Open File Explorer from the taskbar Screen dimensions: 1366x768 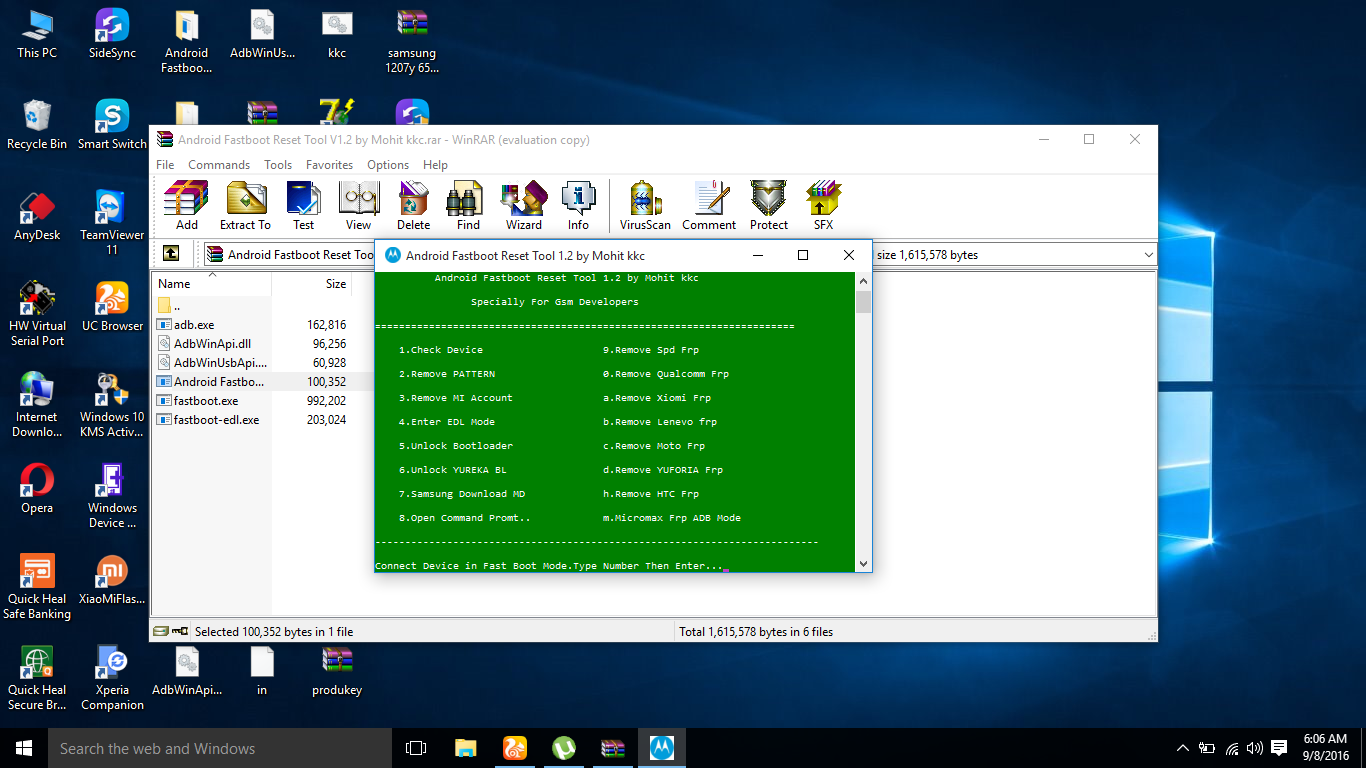[465, 748]
